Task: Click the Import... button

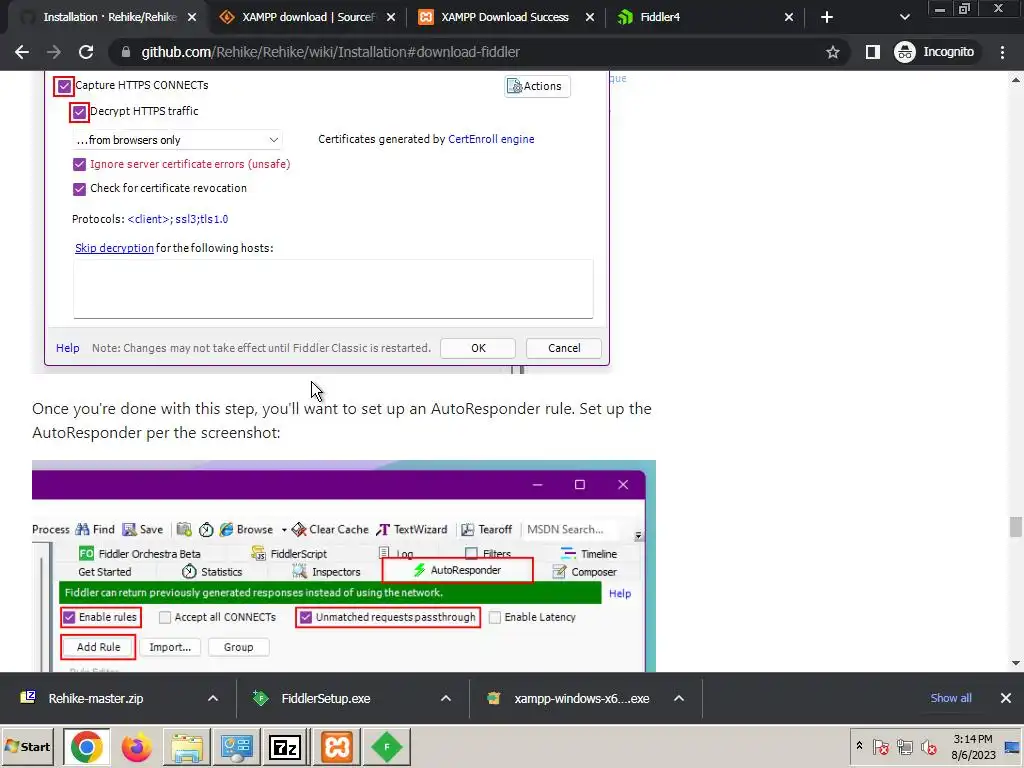Action: (170, 647)
